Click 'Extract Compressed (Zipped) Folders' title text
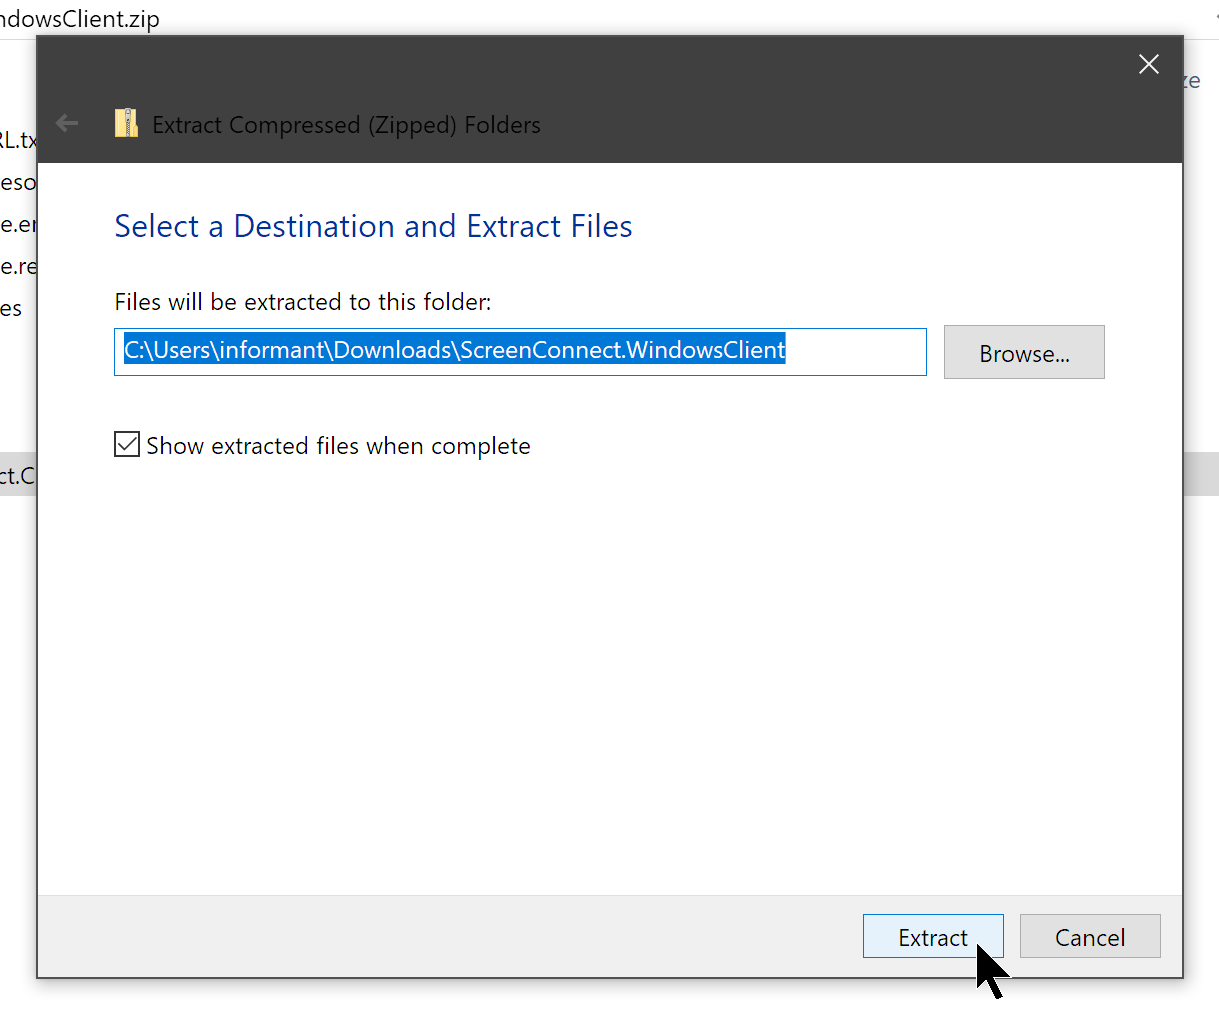This screenshot has width=1219, height=1013. [346, 125]
